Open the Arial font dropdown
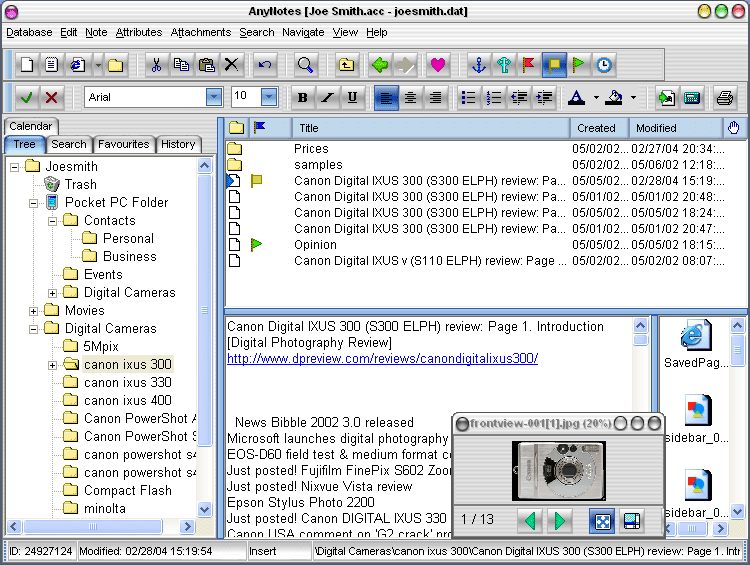Screen dimensions: 750x565 click(x=214, y=97)
